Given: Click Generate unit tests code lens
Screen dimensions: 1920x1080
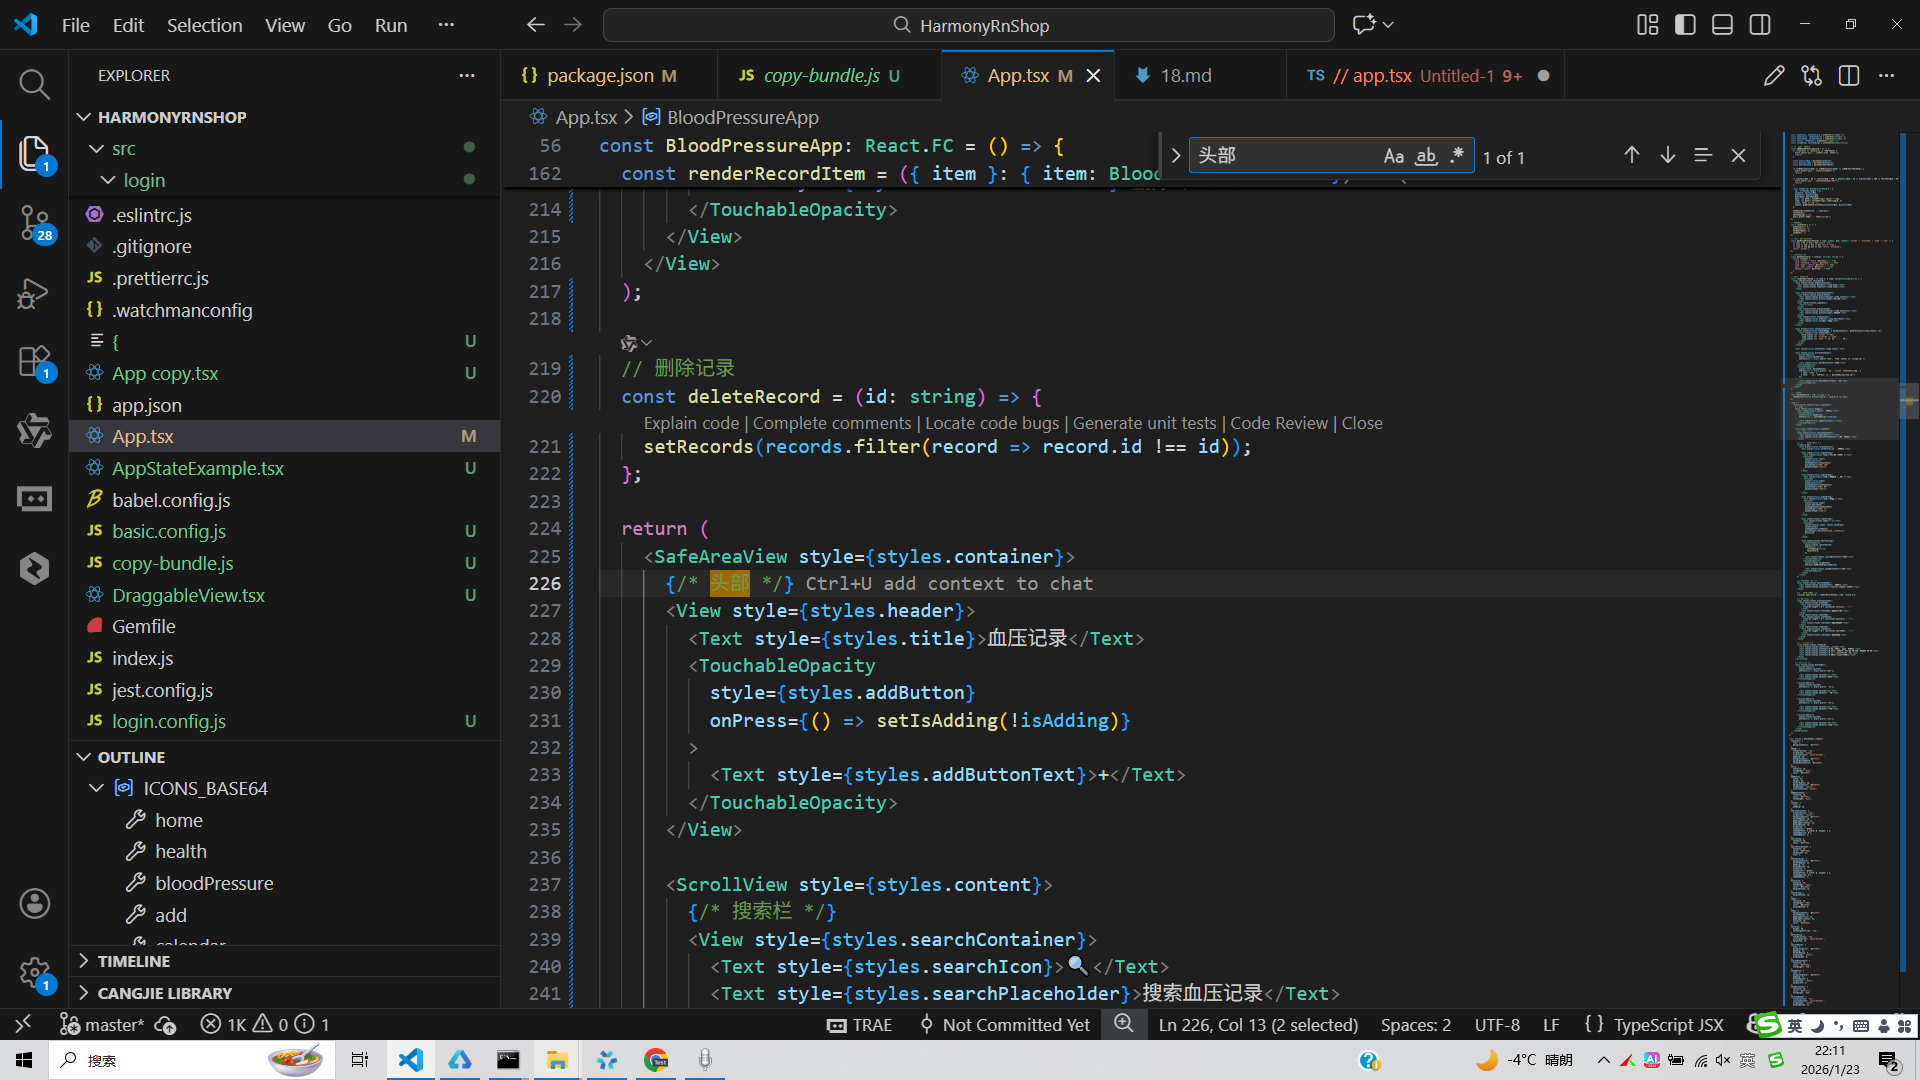Looking at the screenshot, I should [x=1144, y=423].
